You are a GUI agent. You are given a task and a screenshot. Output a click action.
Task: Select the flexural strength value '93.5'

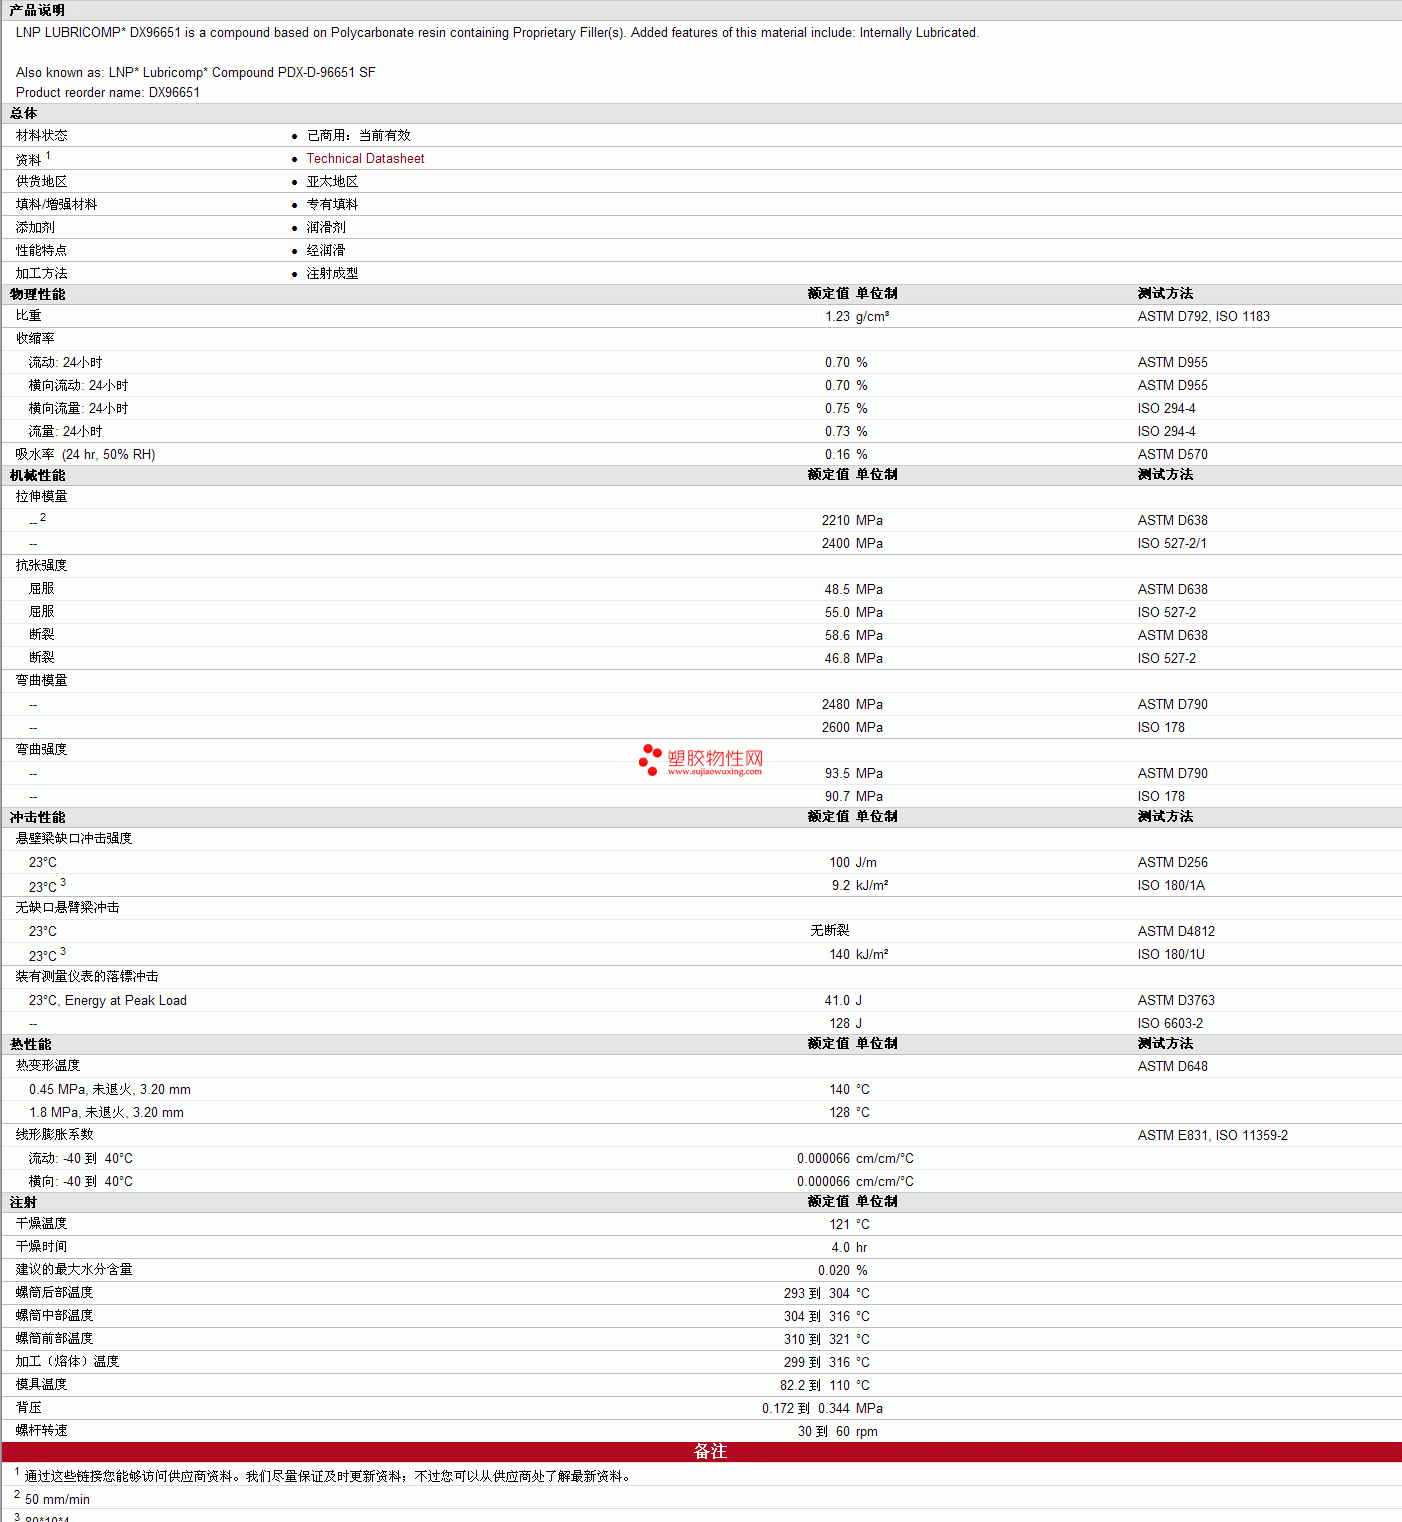pos(837,773)
